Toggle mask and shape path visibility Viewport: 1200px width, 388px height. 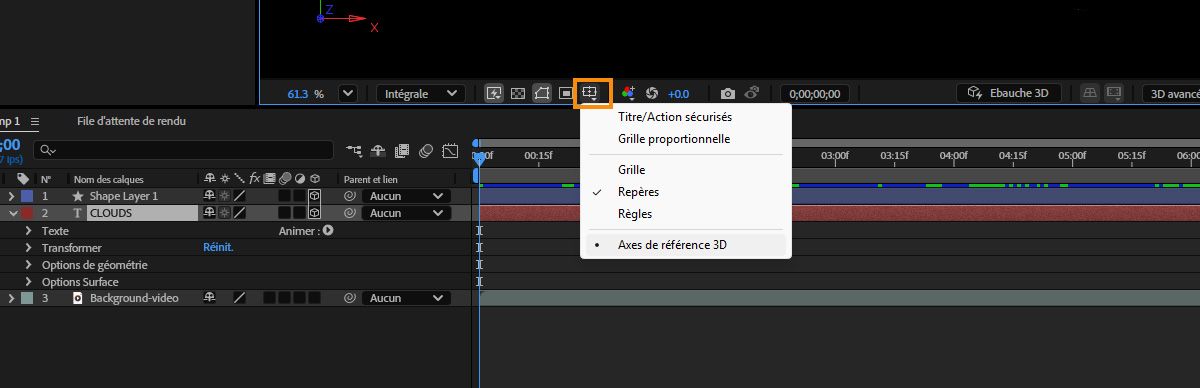pos(542,93)
